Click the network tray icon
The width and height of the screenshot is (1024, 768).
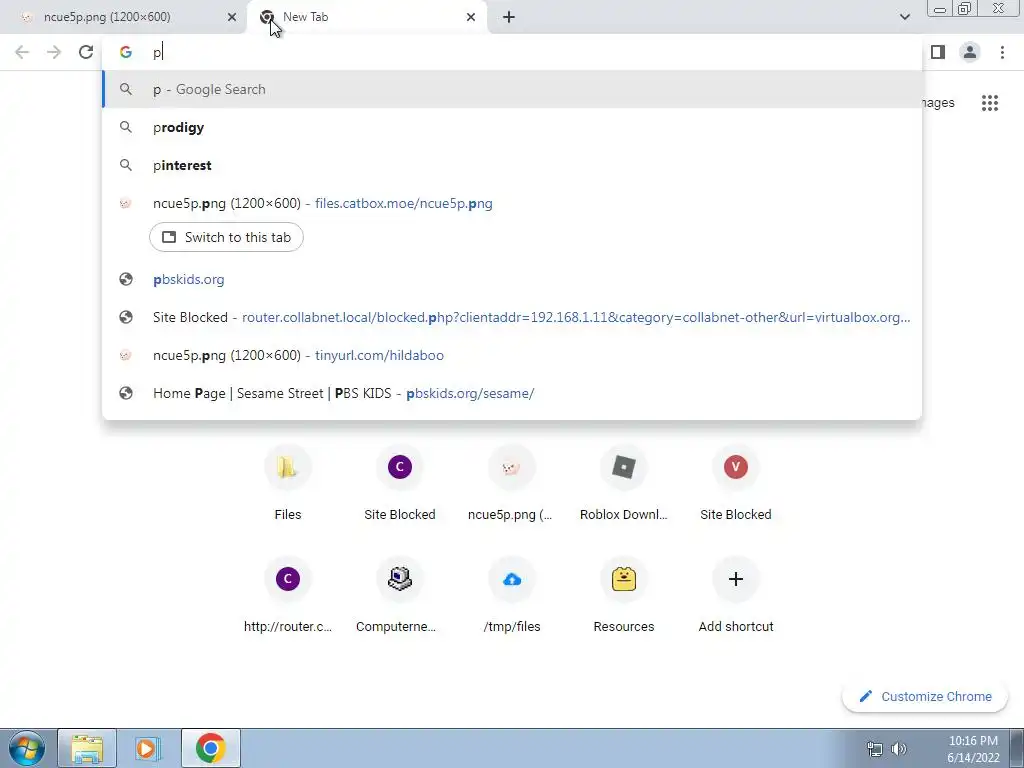874,749
